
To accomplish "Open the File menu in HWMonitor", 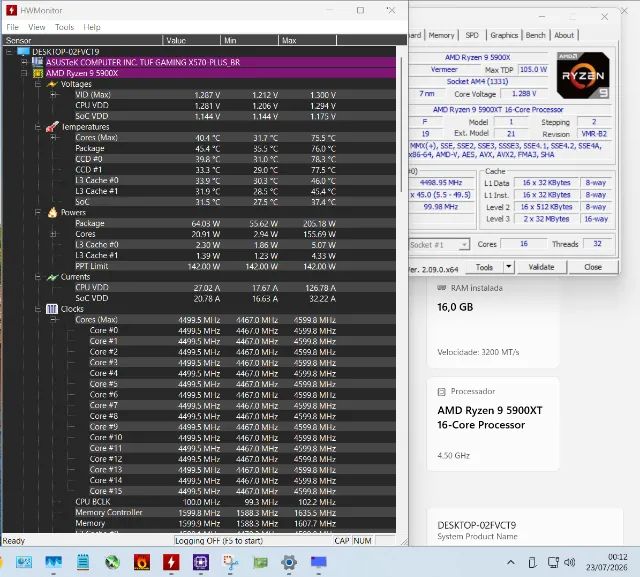I will tap(12, 27).
